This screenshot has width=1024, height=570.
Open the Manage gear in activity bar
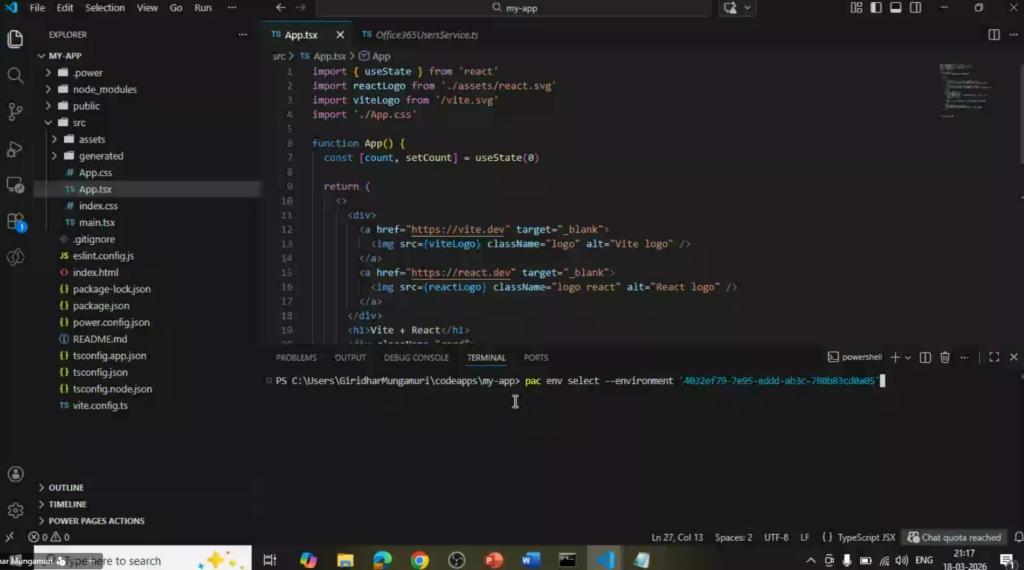[15, 511]
